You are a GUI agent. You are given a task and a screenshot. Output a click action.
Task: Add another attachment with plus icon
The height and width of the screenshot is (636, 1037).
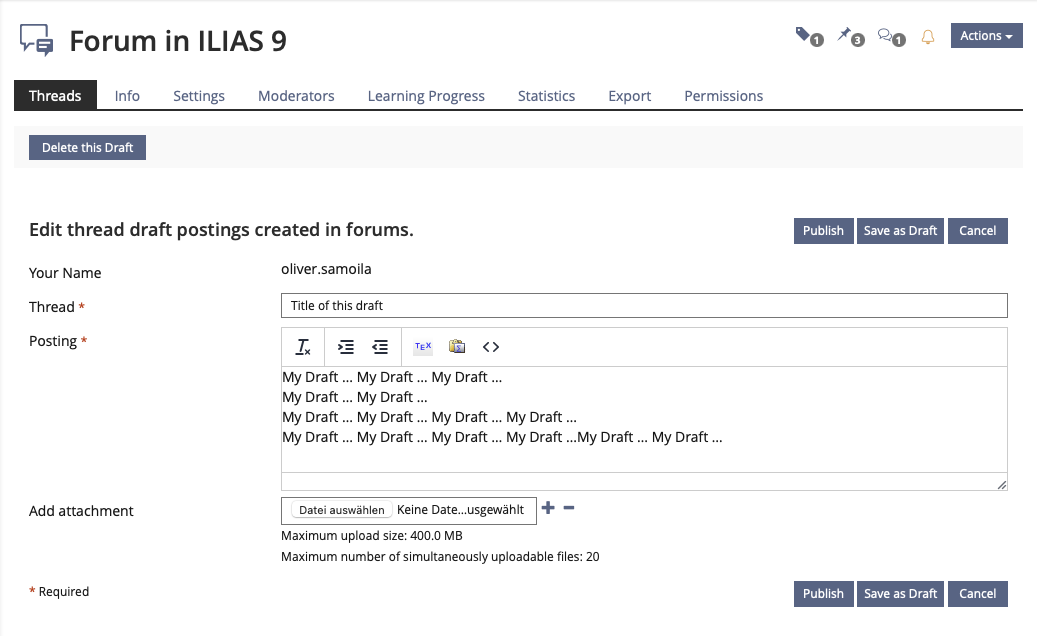tap(548, 508)
